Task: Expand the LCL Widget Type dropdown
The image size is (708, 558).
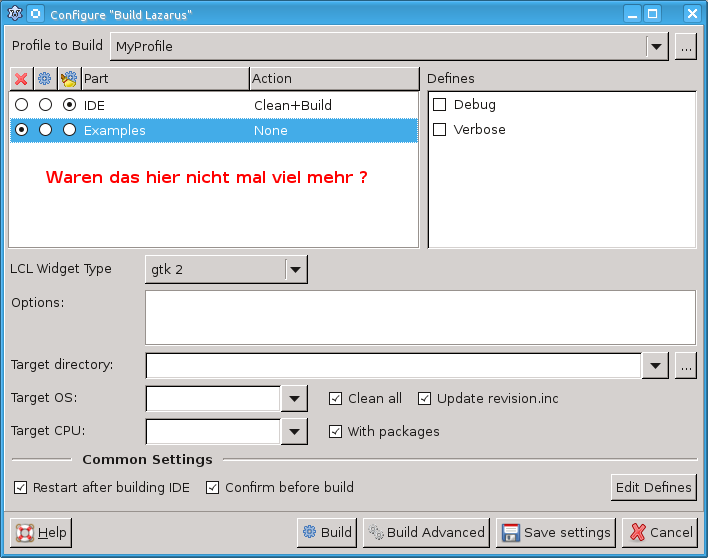Action: 295,269
